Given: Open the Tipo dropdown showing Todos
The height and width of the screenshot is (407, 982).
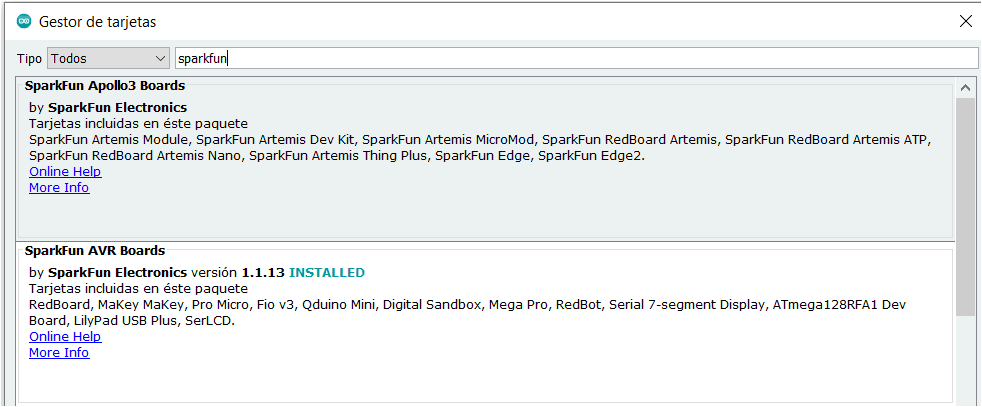Looking at the screenshot, I should (x=107, y=59).
